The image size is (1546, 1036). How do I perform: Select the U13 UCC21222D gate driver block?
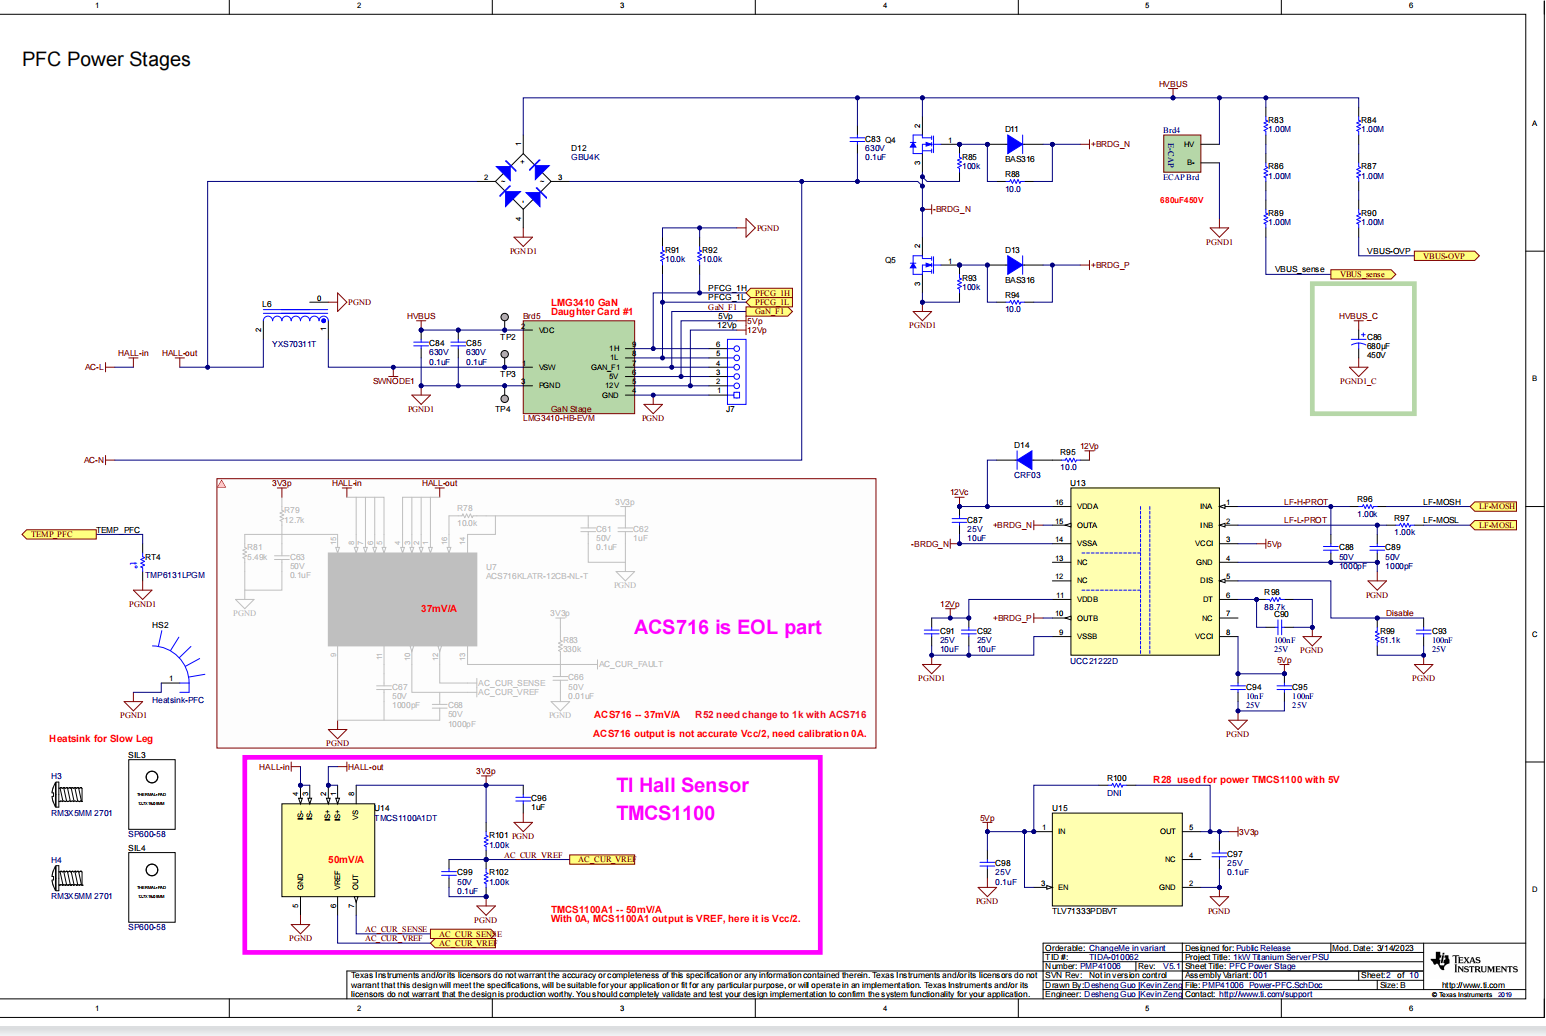pos(1145,572)
